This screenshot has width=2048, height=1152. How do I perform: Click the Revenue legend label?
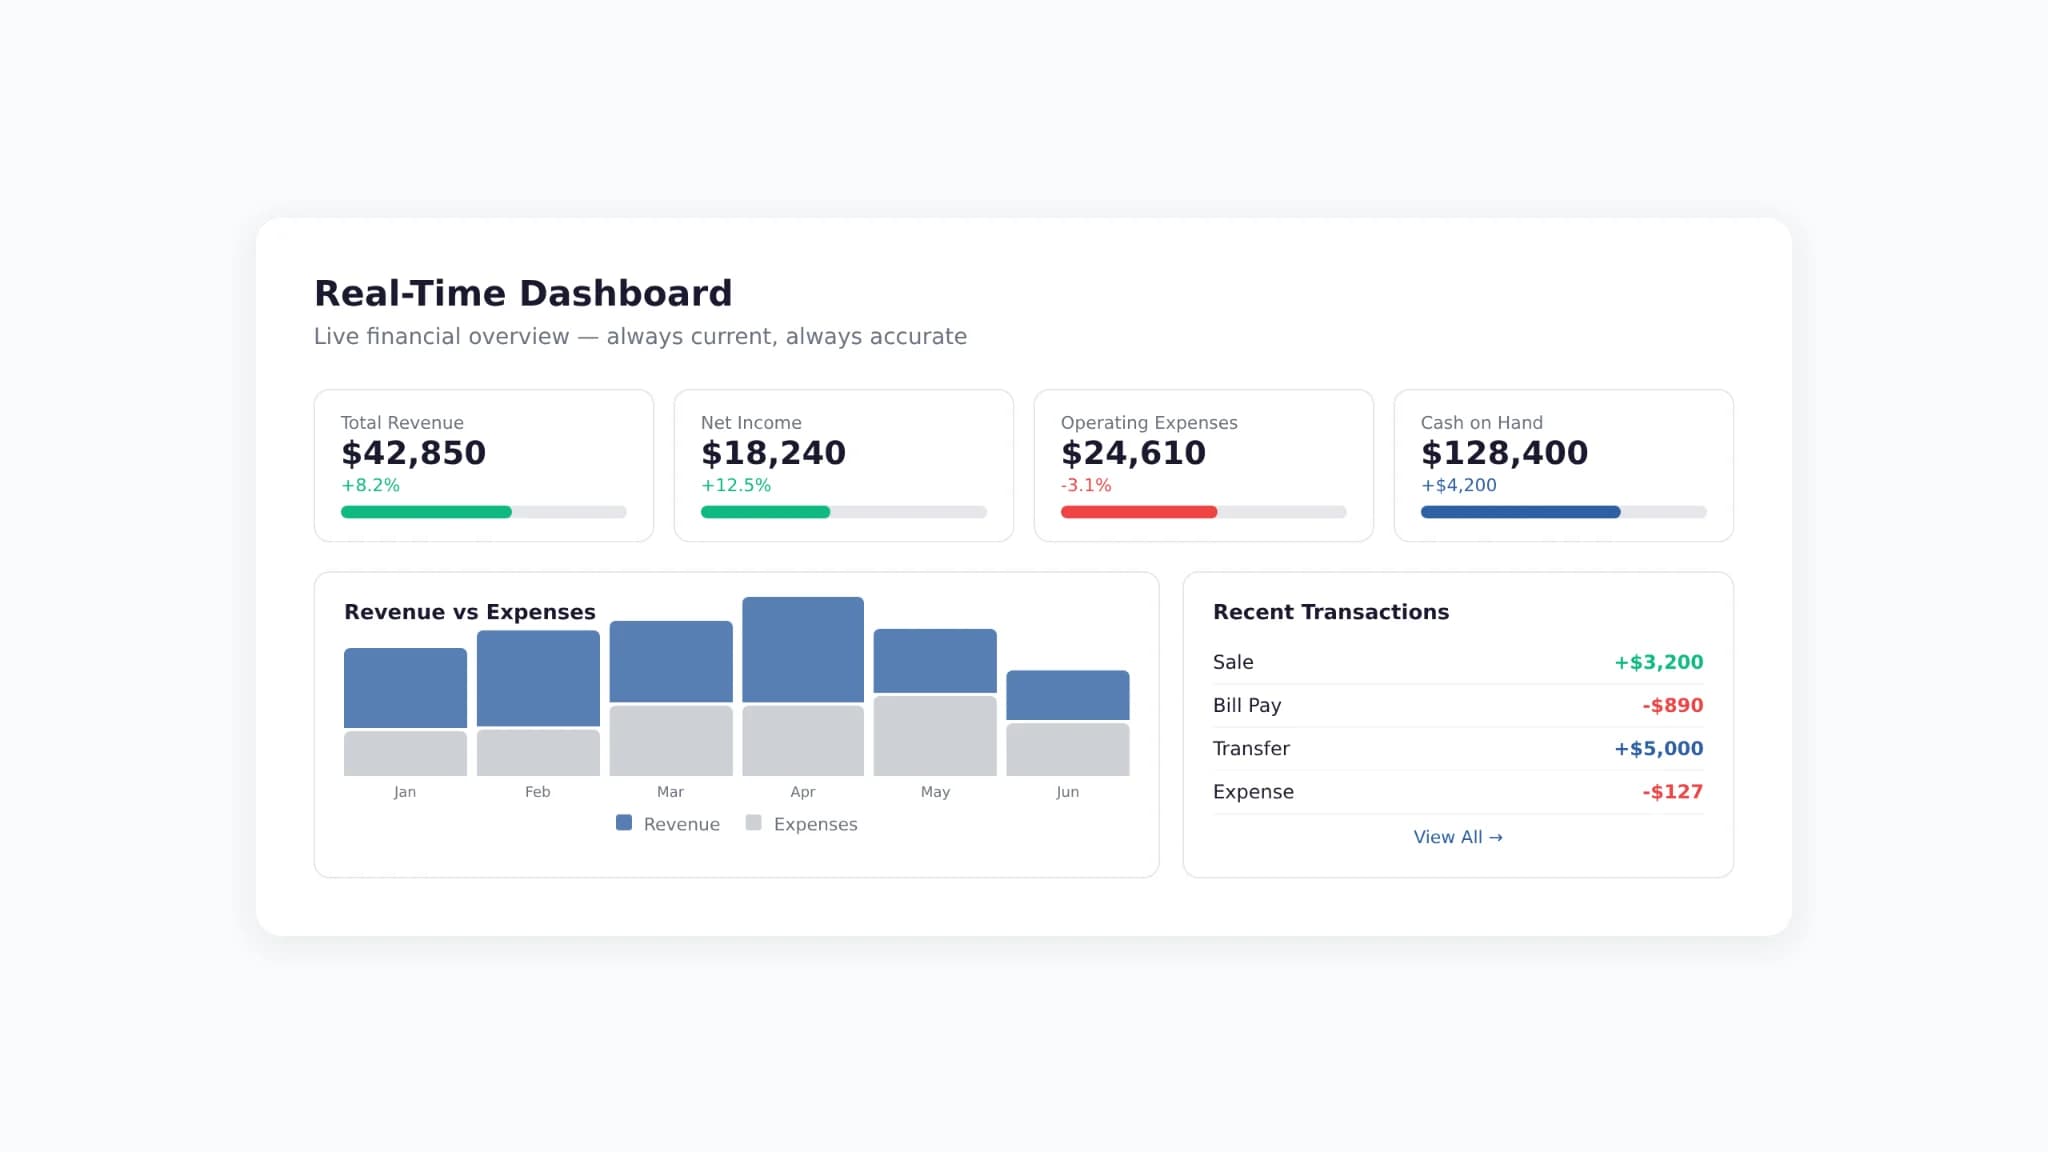pyautogui.click(x=682, y=824)
